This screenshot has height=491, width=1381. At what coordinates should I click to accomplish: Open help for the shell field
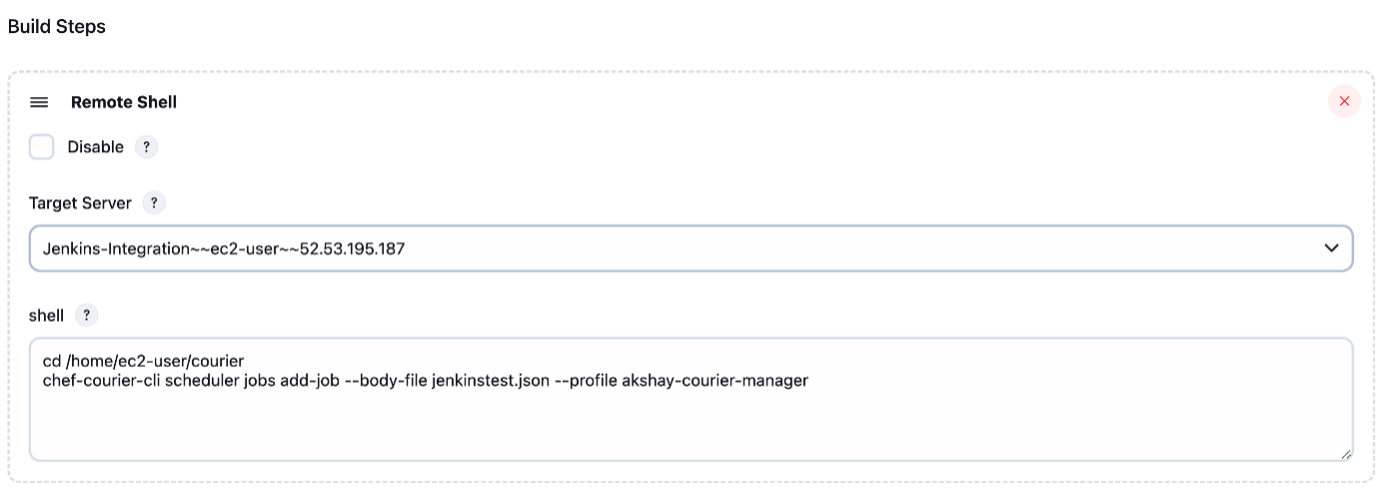86,315
